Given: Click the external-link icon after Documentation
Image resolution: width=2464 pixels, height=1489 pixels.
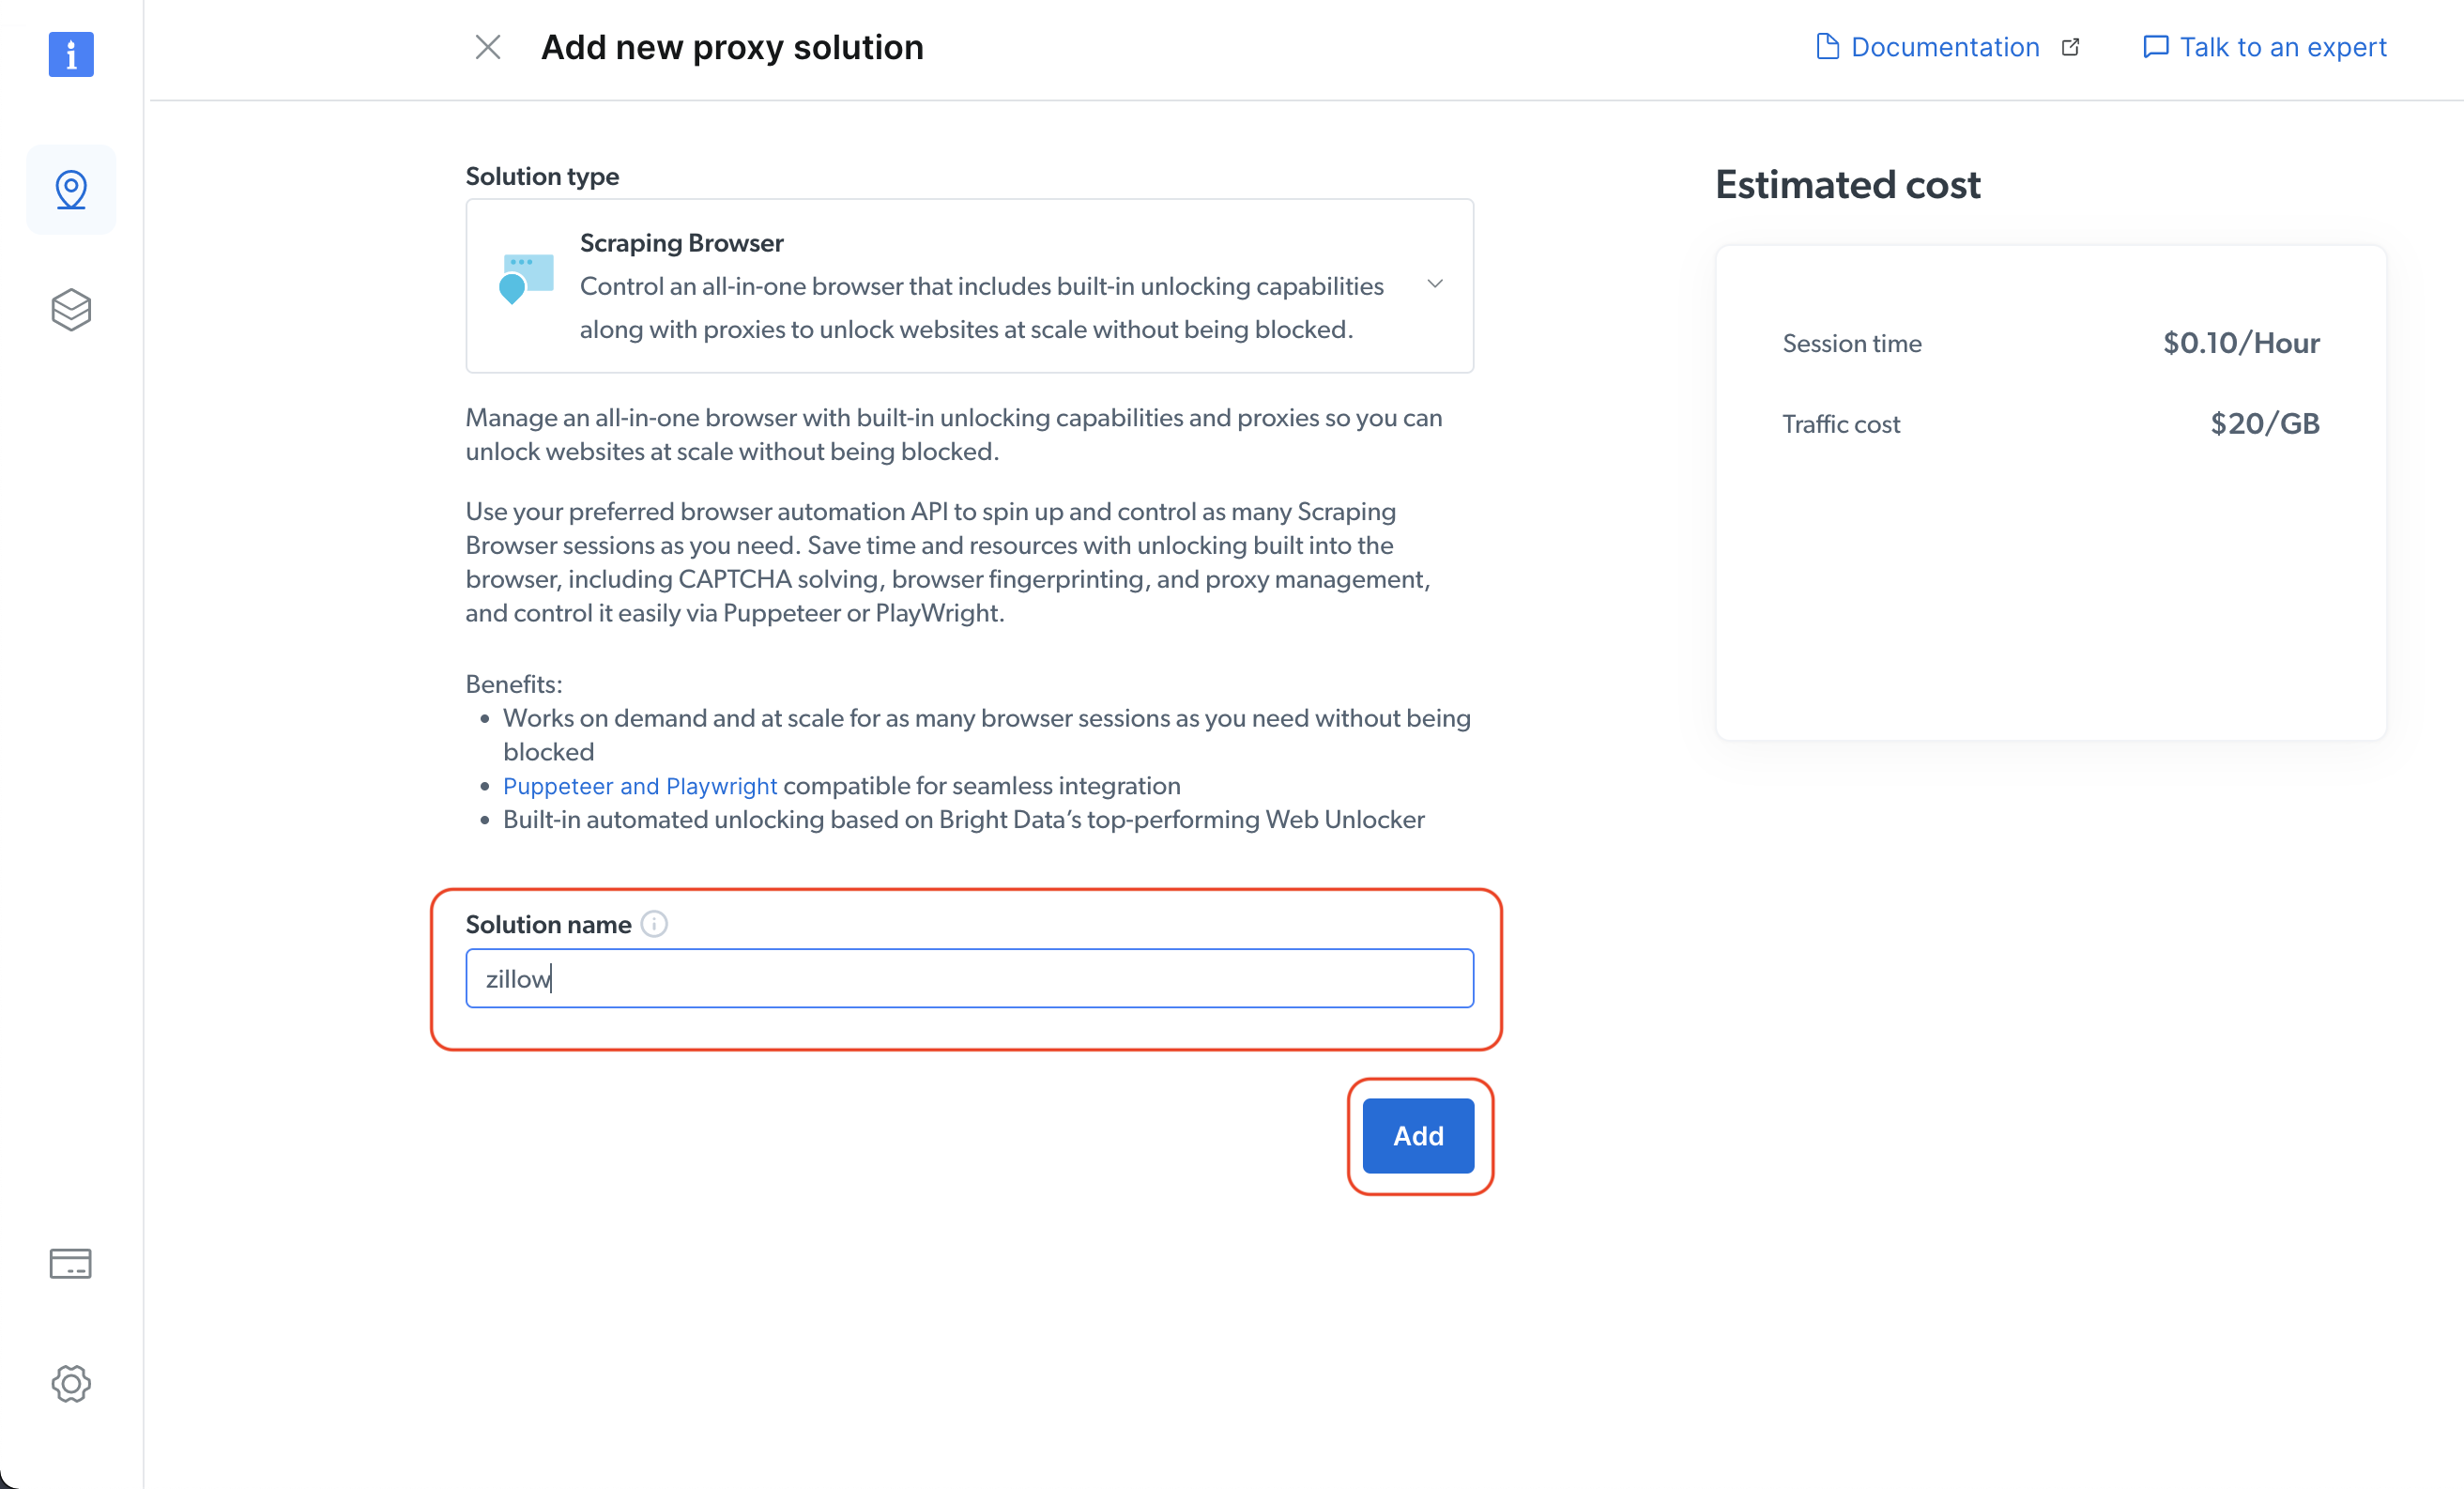Looking at the screenshot, I should coord(2071,46).
